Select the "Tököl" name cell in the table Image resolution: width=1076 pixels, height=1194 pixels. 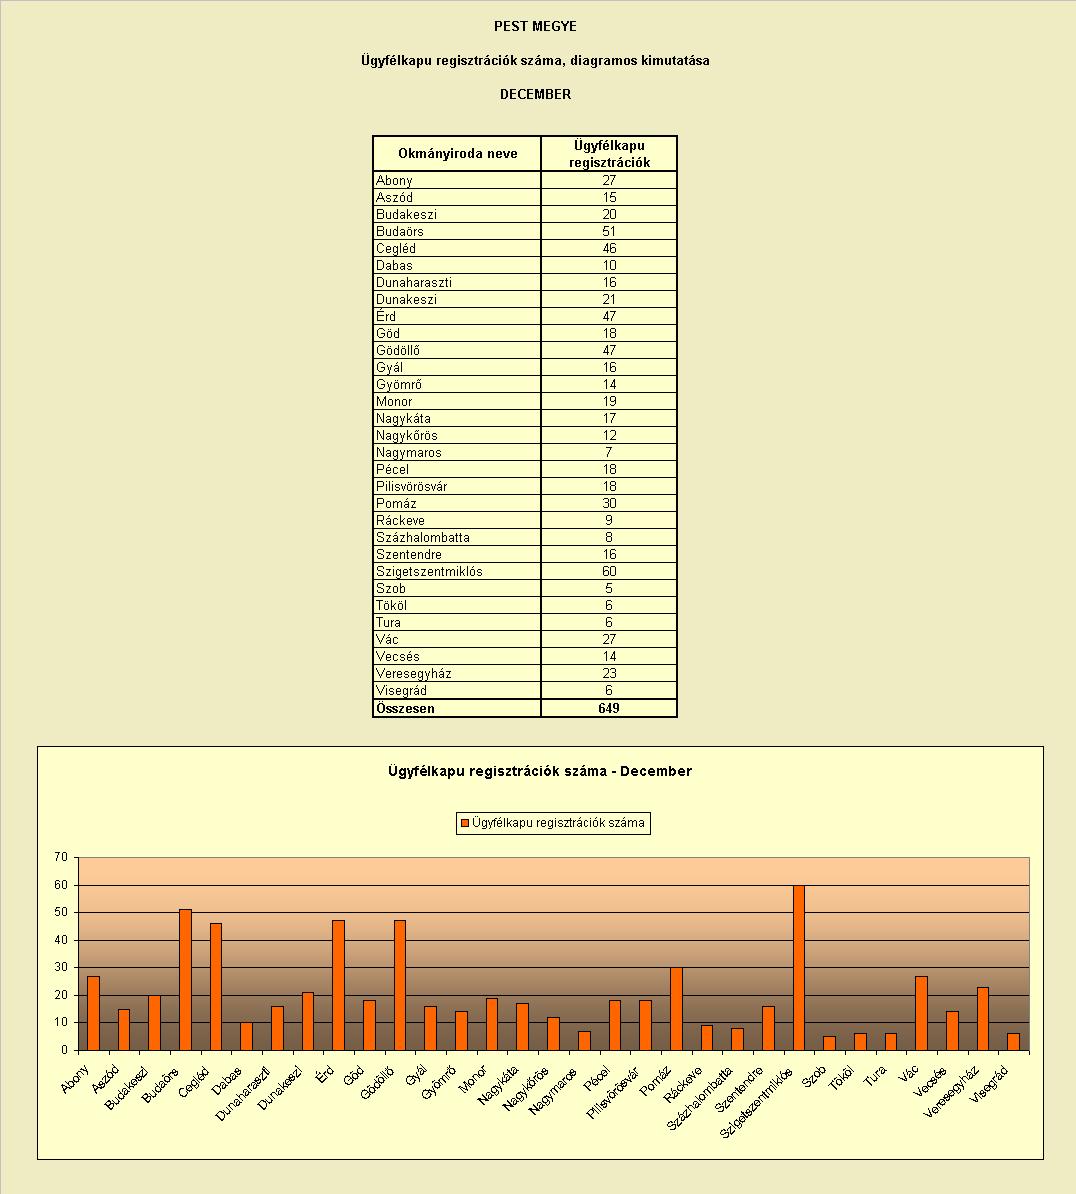click(x=457, y=605)
